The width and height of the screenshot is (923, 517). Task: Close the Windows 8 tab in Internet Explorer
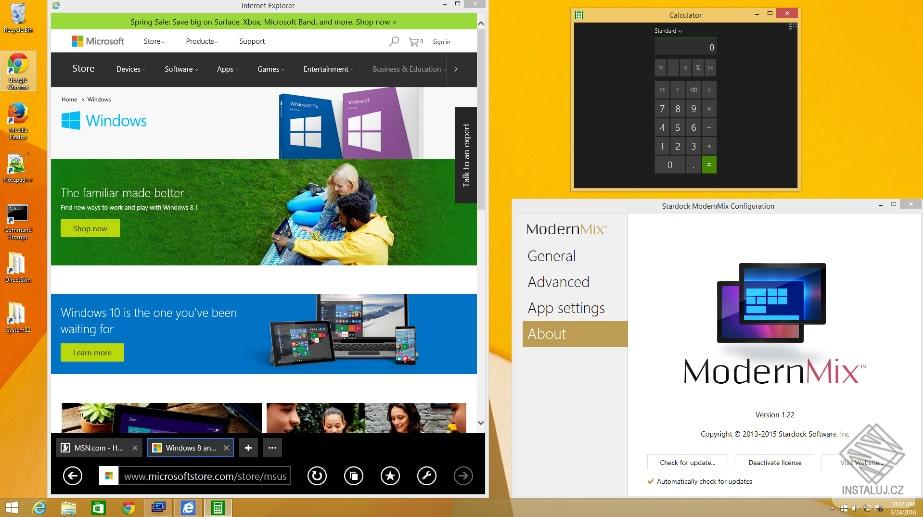coord(226,448)
